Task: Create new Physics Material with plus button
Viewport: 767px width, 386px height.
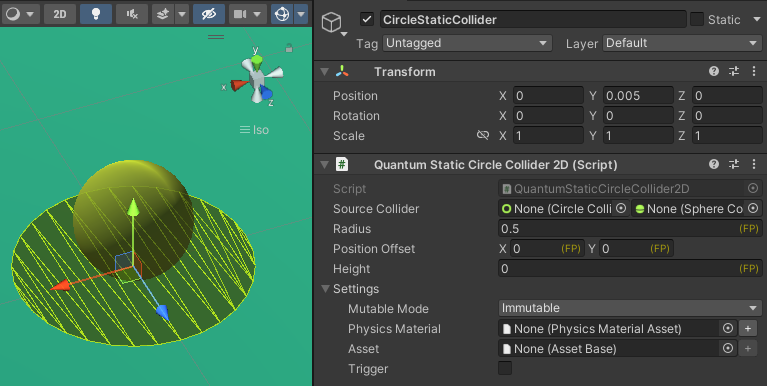Action: point(748,328)
